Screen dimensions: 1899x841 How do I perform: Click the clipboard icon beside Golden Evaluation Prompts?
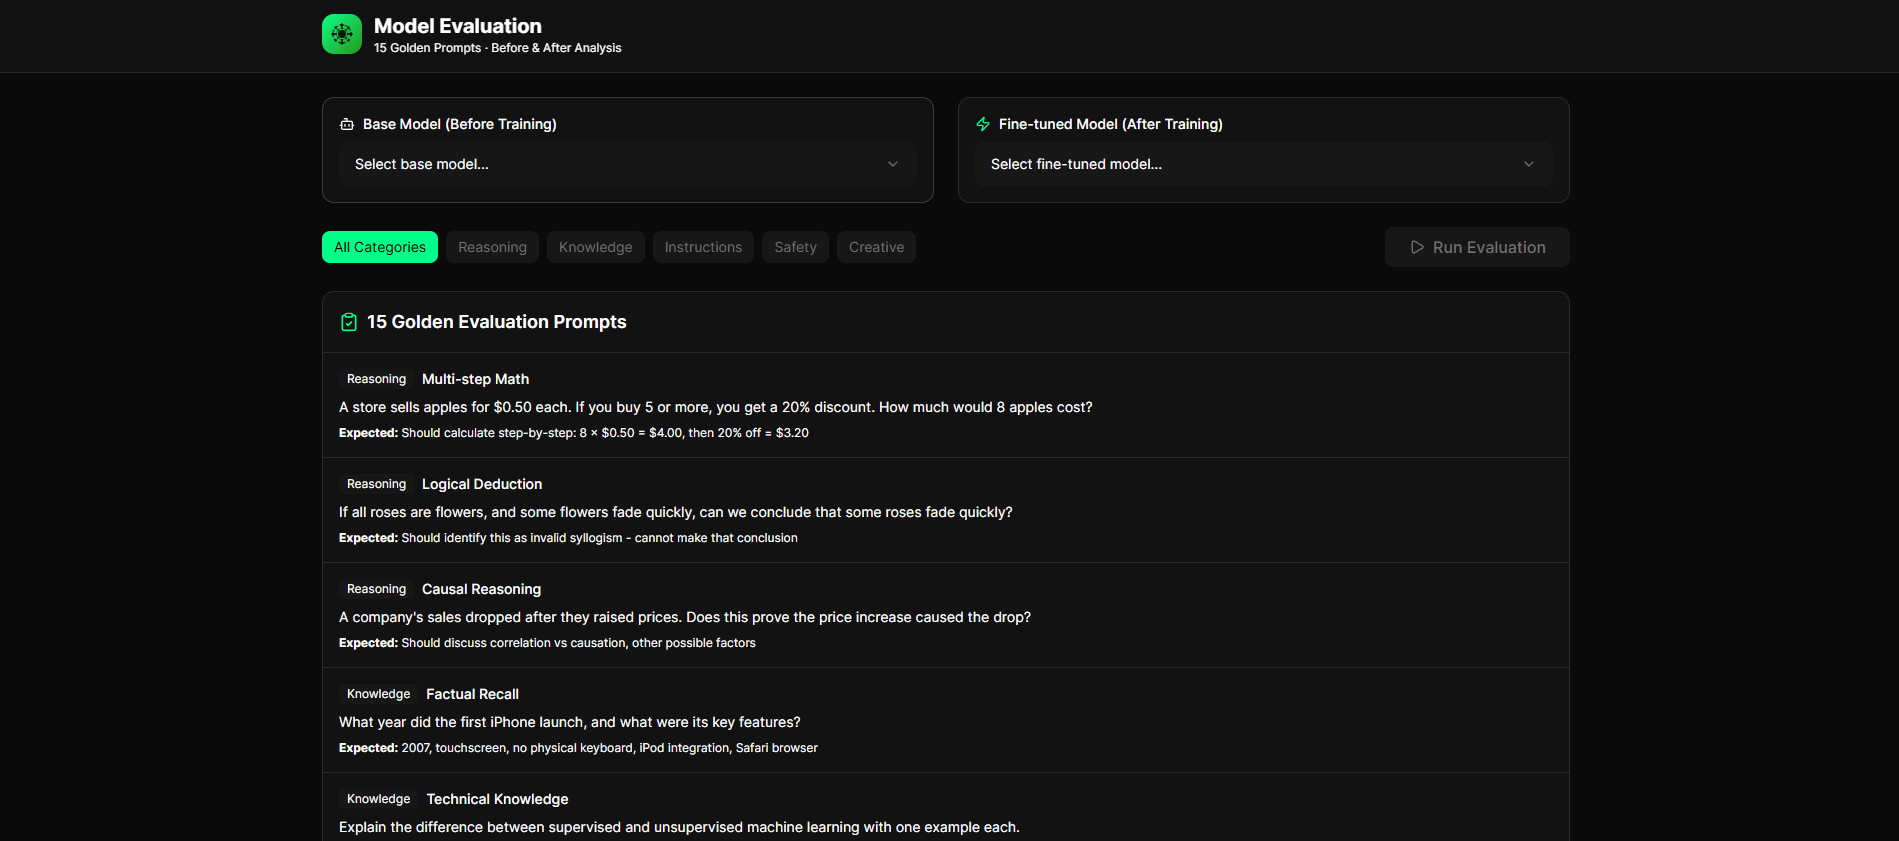[349, 322]
